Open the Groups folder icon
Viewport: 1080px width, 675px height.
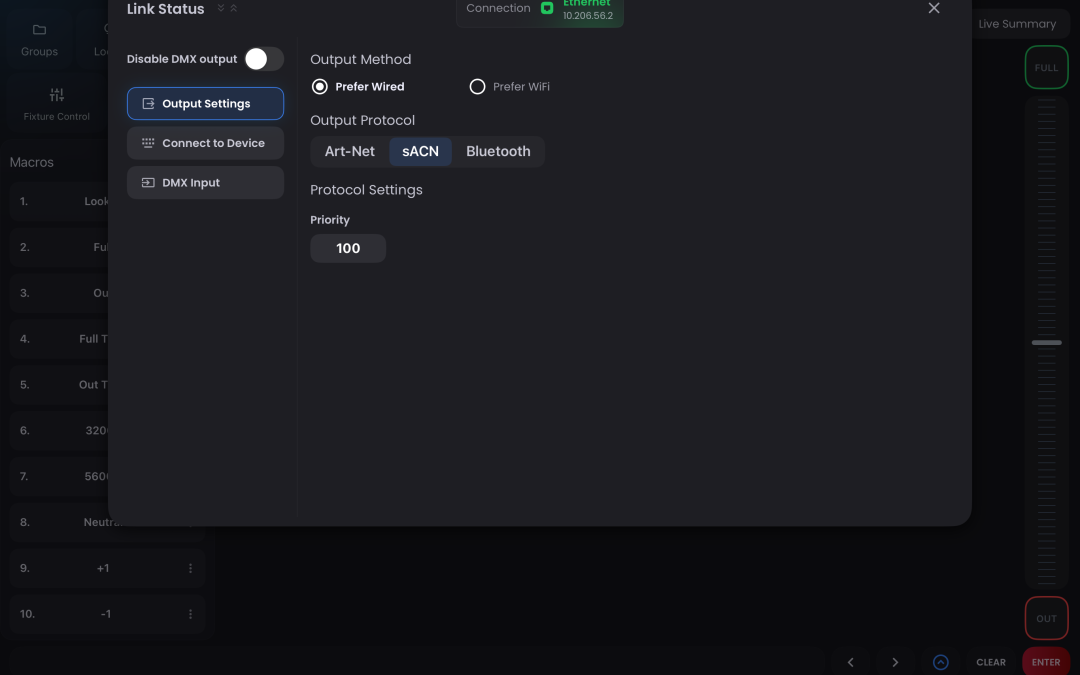[x=39, y=30]
